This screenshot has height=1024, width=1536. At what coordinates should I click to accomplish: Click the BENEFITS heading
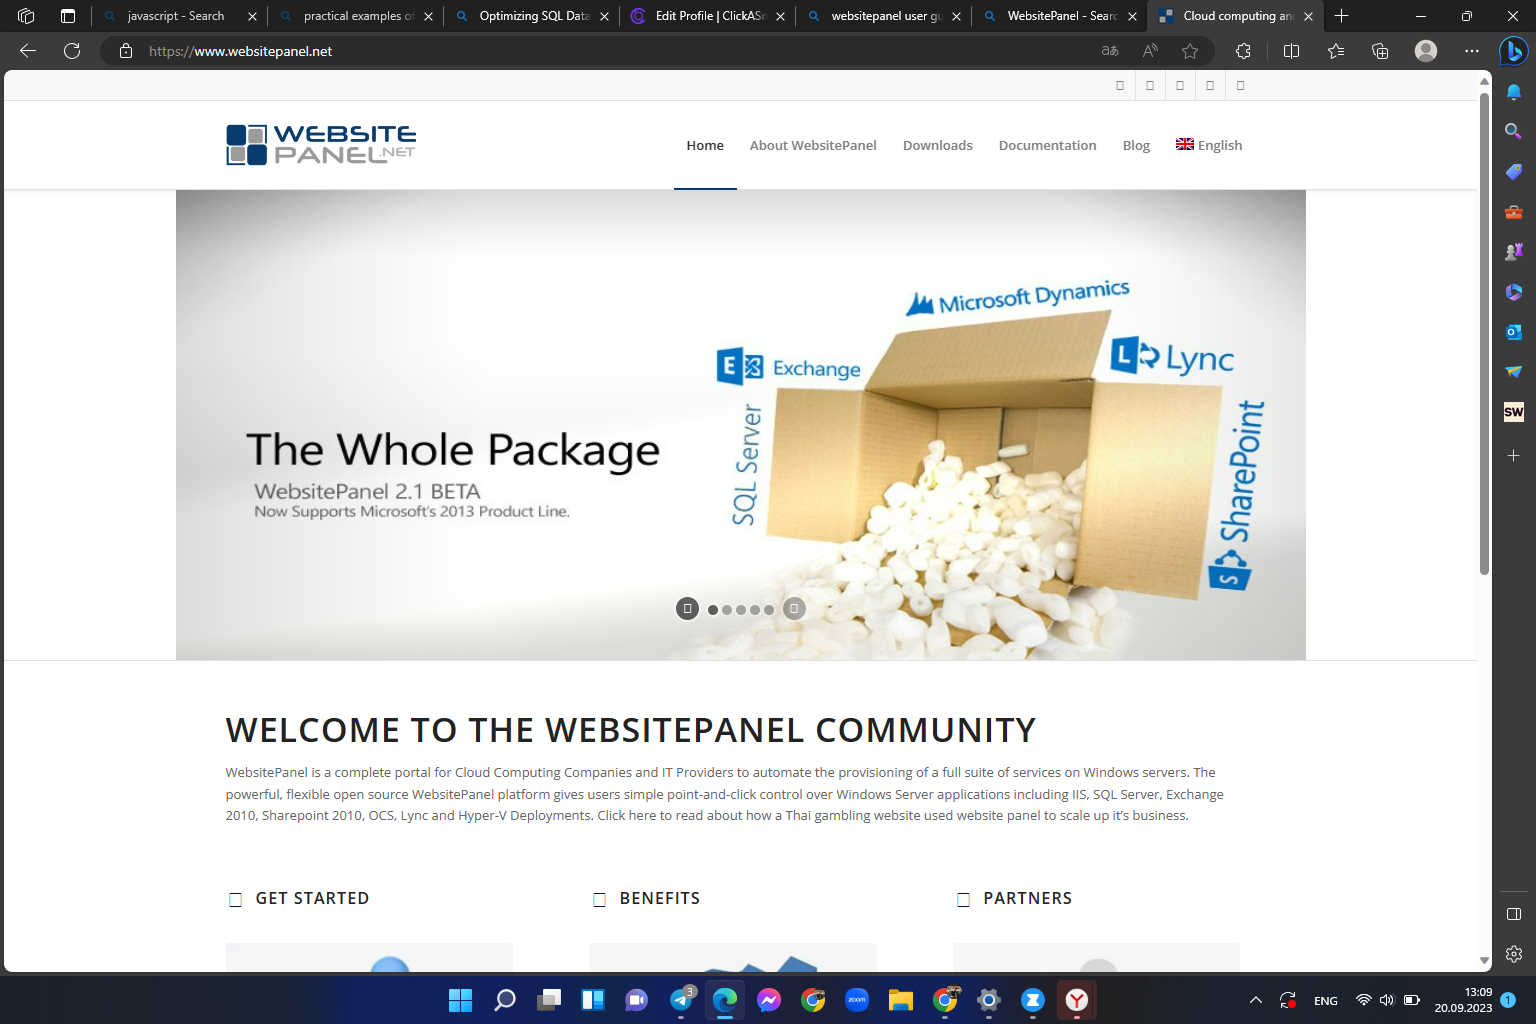(x=660, y=898)
